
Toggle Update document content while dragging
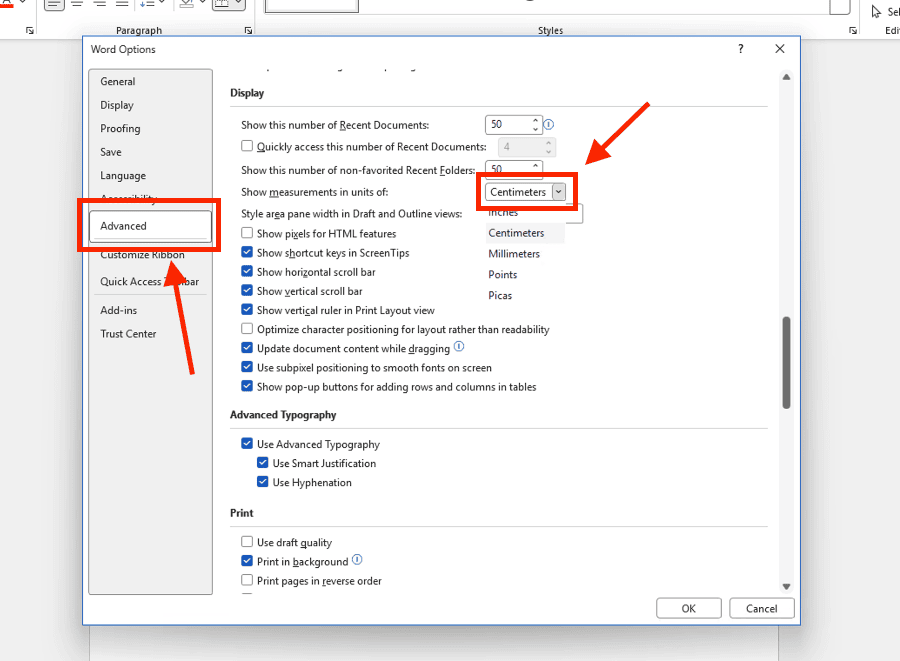pyautogui.click(x=247, y=348)
